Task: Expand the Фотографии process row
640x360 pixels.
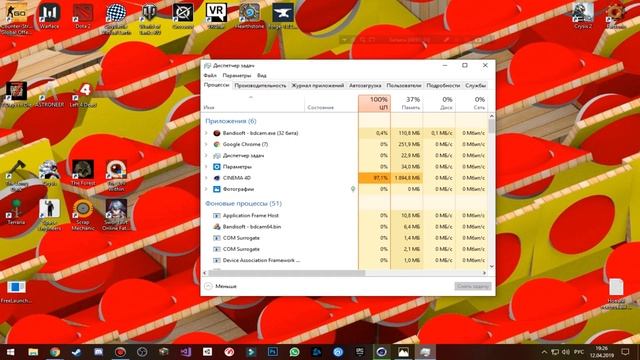Action: 206,189
